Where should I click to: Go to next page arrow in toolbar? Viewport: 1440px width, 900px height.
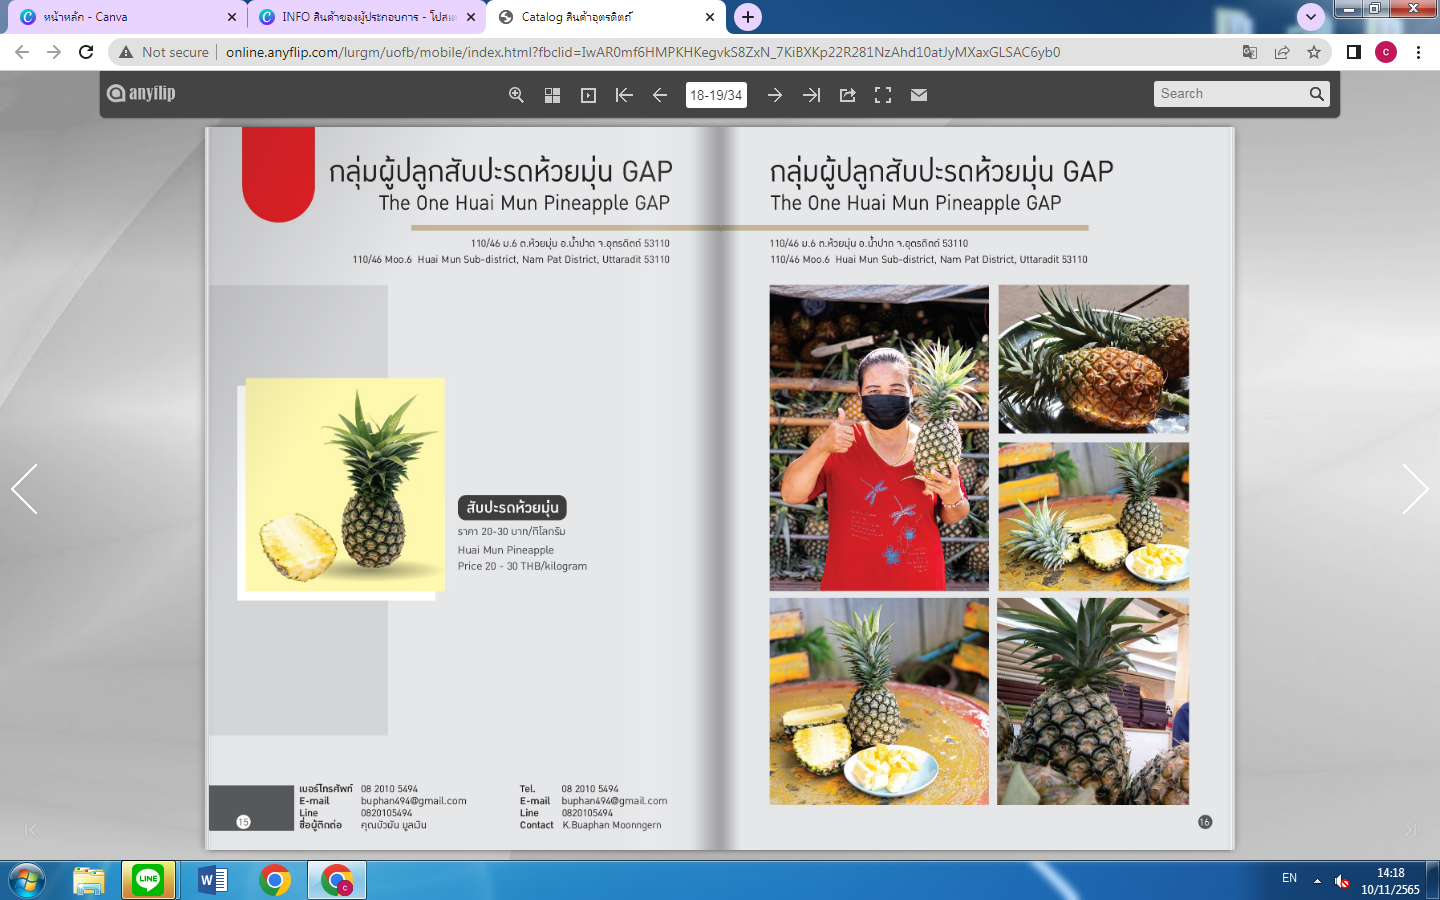775,95
